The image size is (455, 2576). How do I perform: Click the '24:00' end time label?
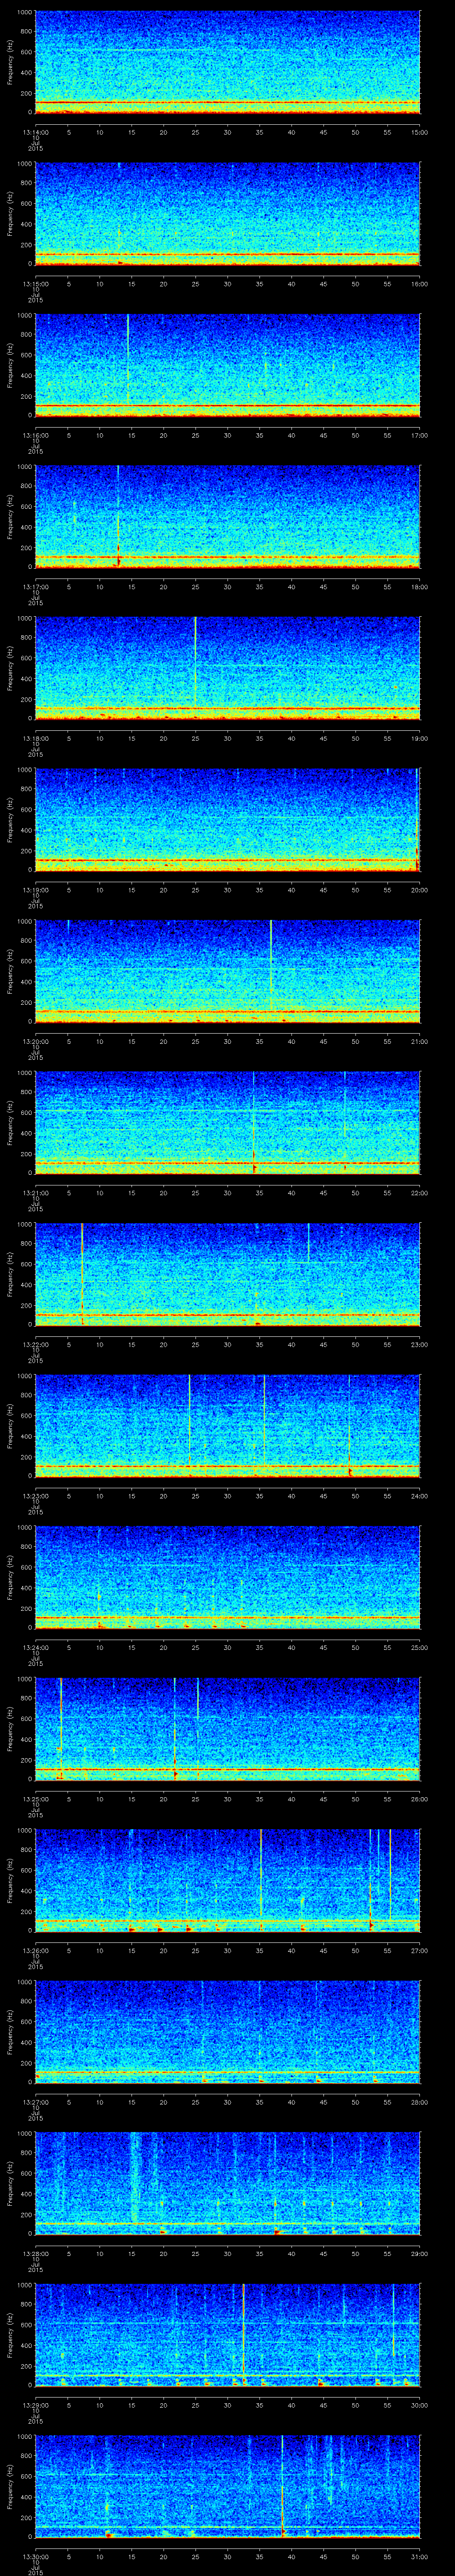pyautogui.click(x=420, y=1496)
